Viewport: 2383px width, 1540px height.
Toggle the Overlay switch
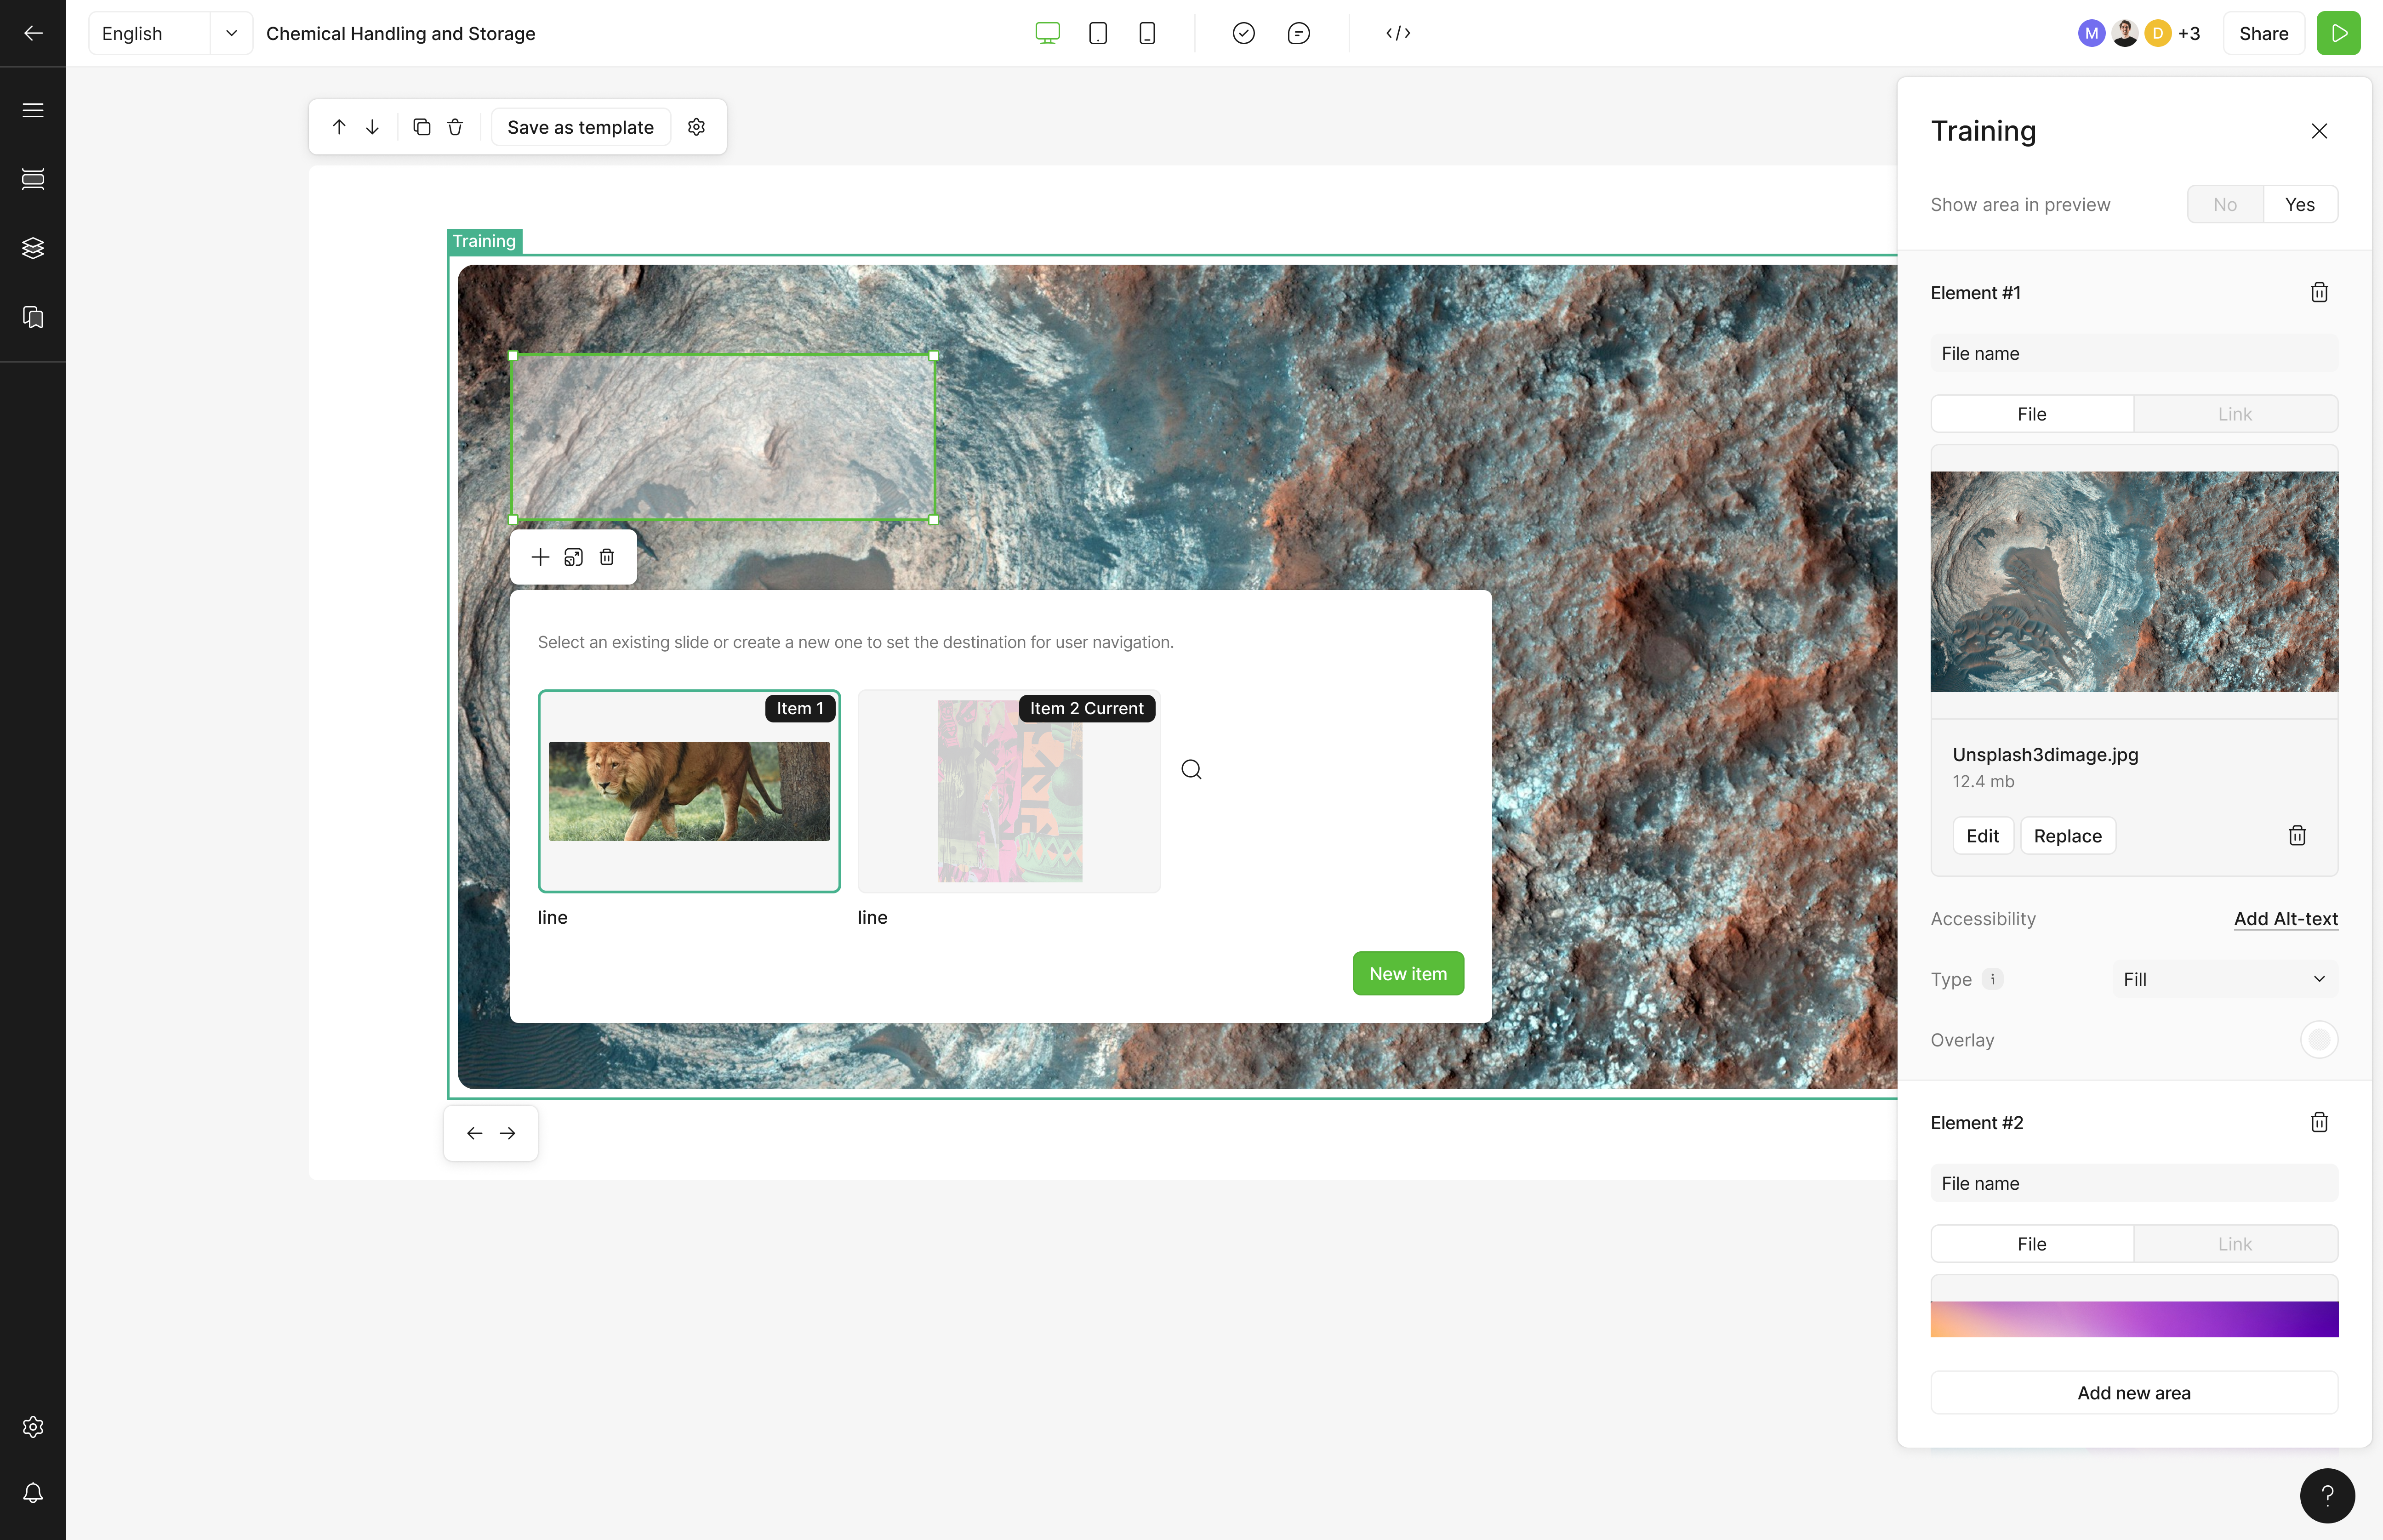(2318, 1040)
